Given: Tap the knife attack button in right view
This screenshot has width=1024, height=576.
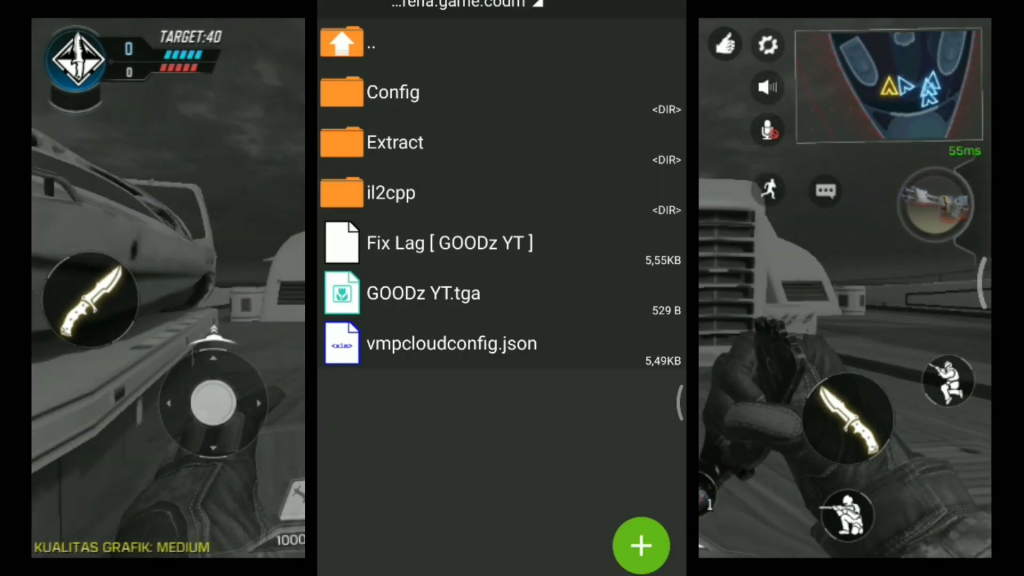Looking at the screenshot, I should (x=848, y=419).
